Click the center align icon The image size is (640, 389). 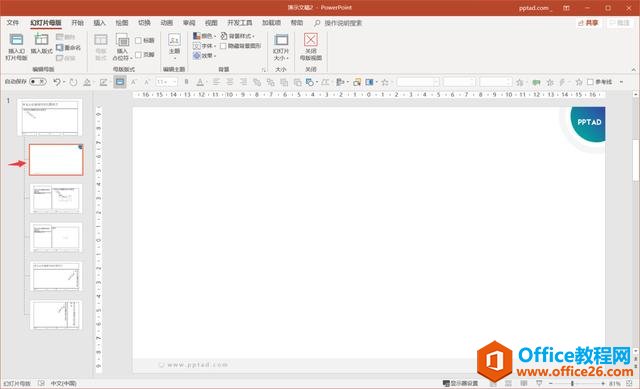[230, 82]
